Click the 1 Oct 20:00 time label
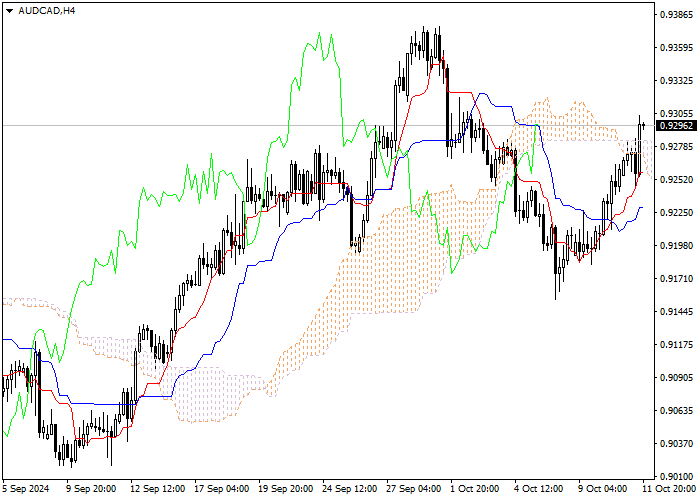700x500 pixels. 475,489
